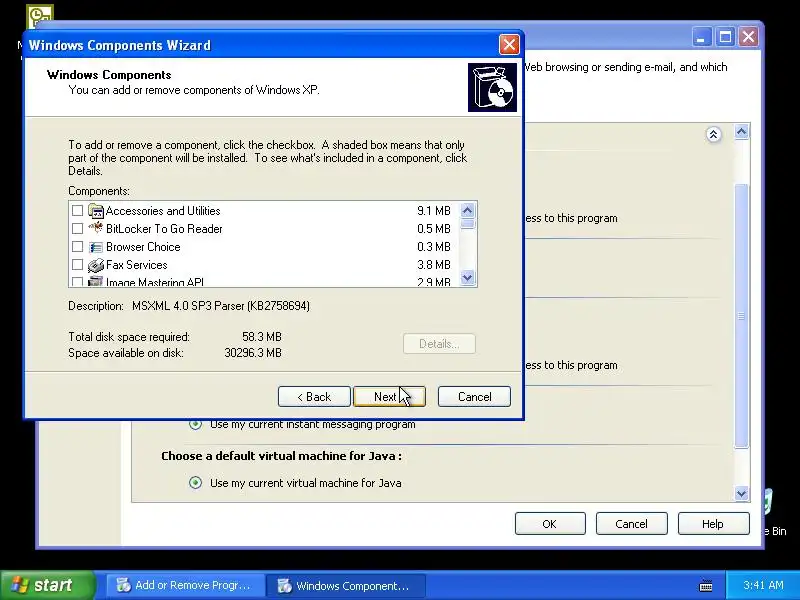Switch to Windows Components taskbar item

[x=345, y=585]
